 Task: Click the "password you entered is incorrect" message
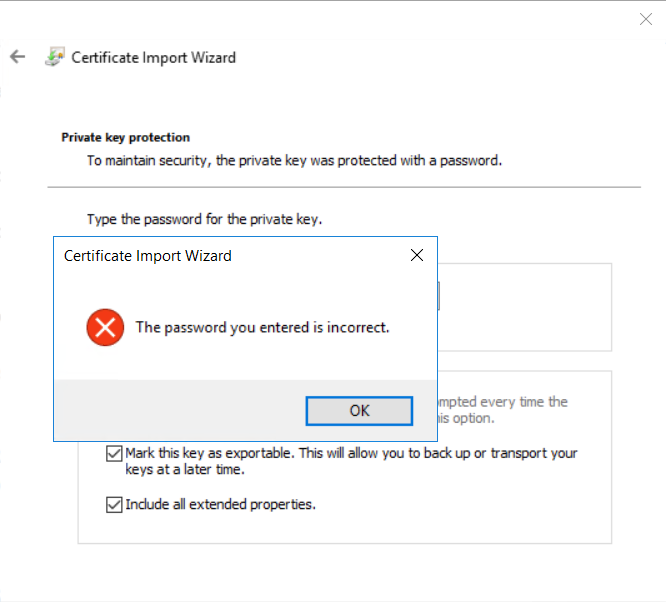262,327
